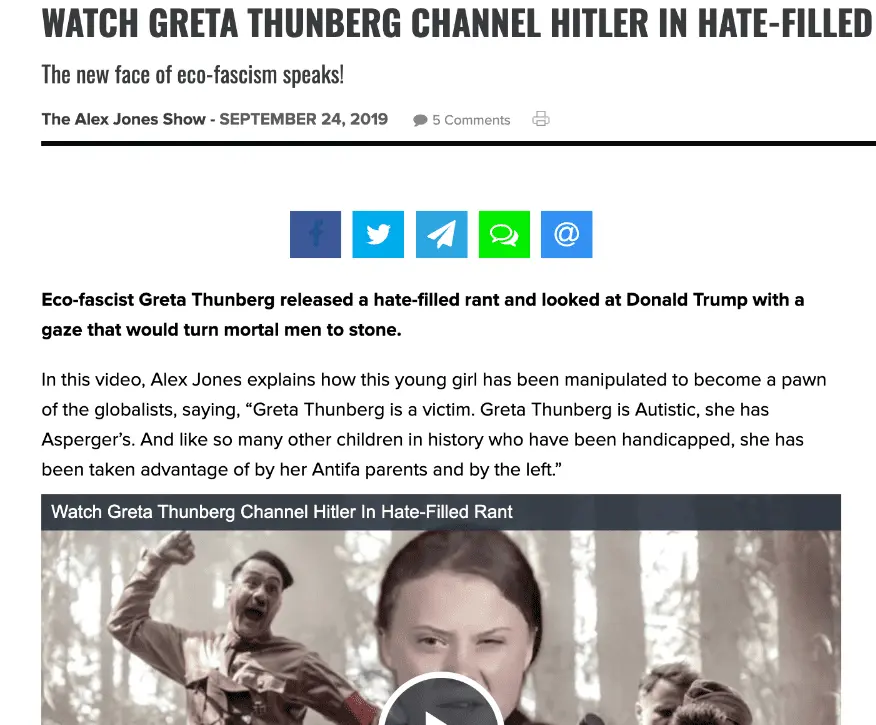Viewport: 876px width, 725px height.
Task: Click the black divider line under byline
Action: [458, 144]
